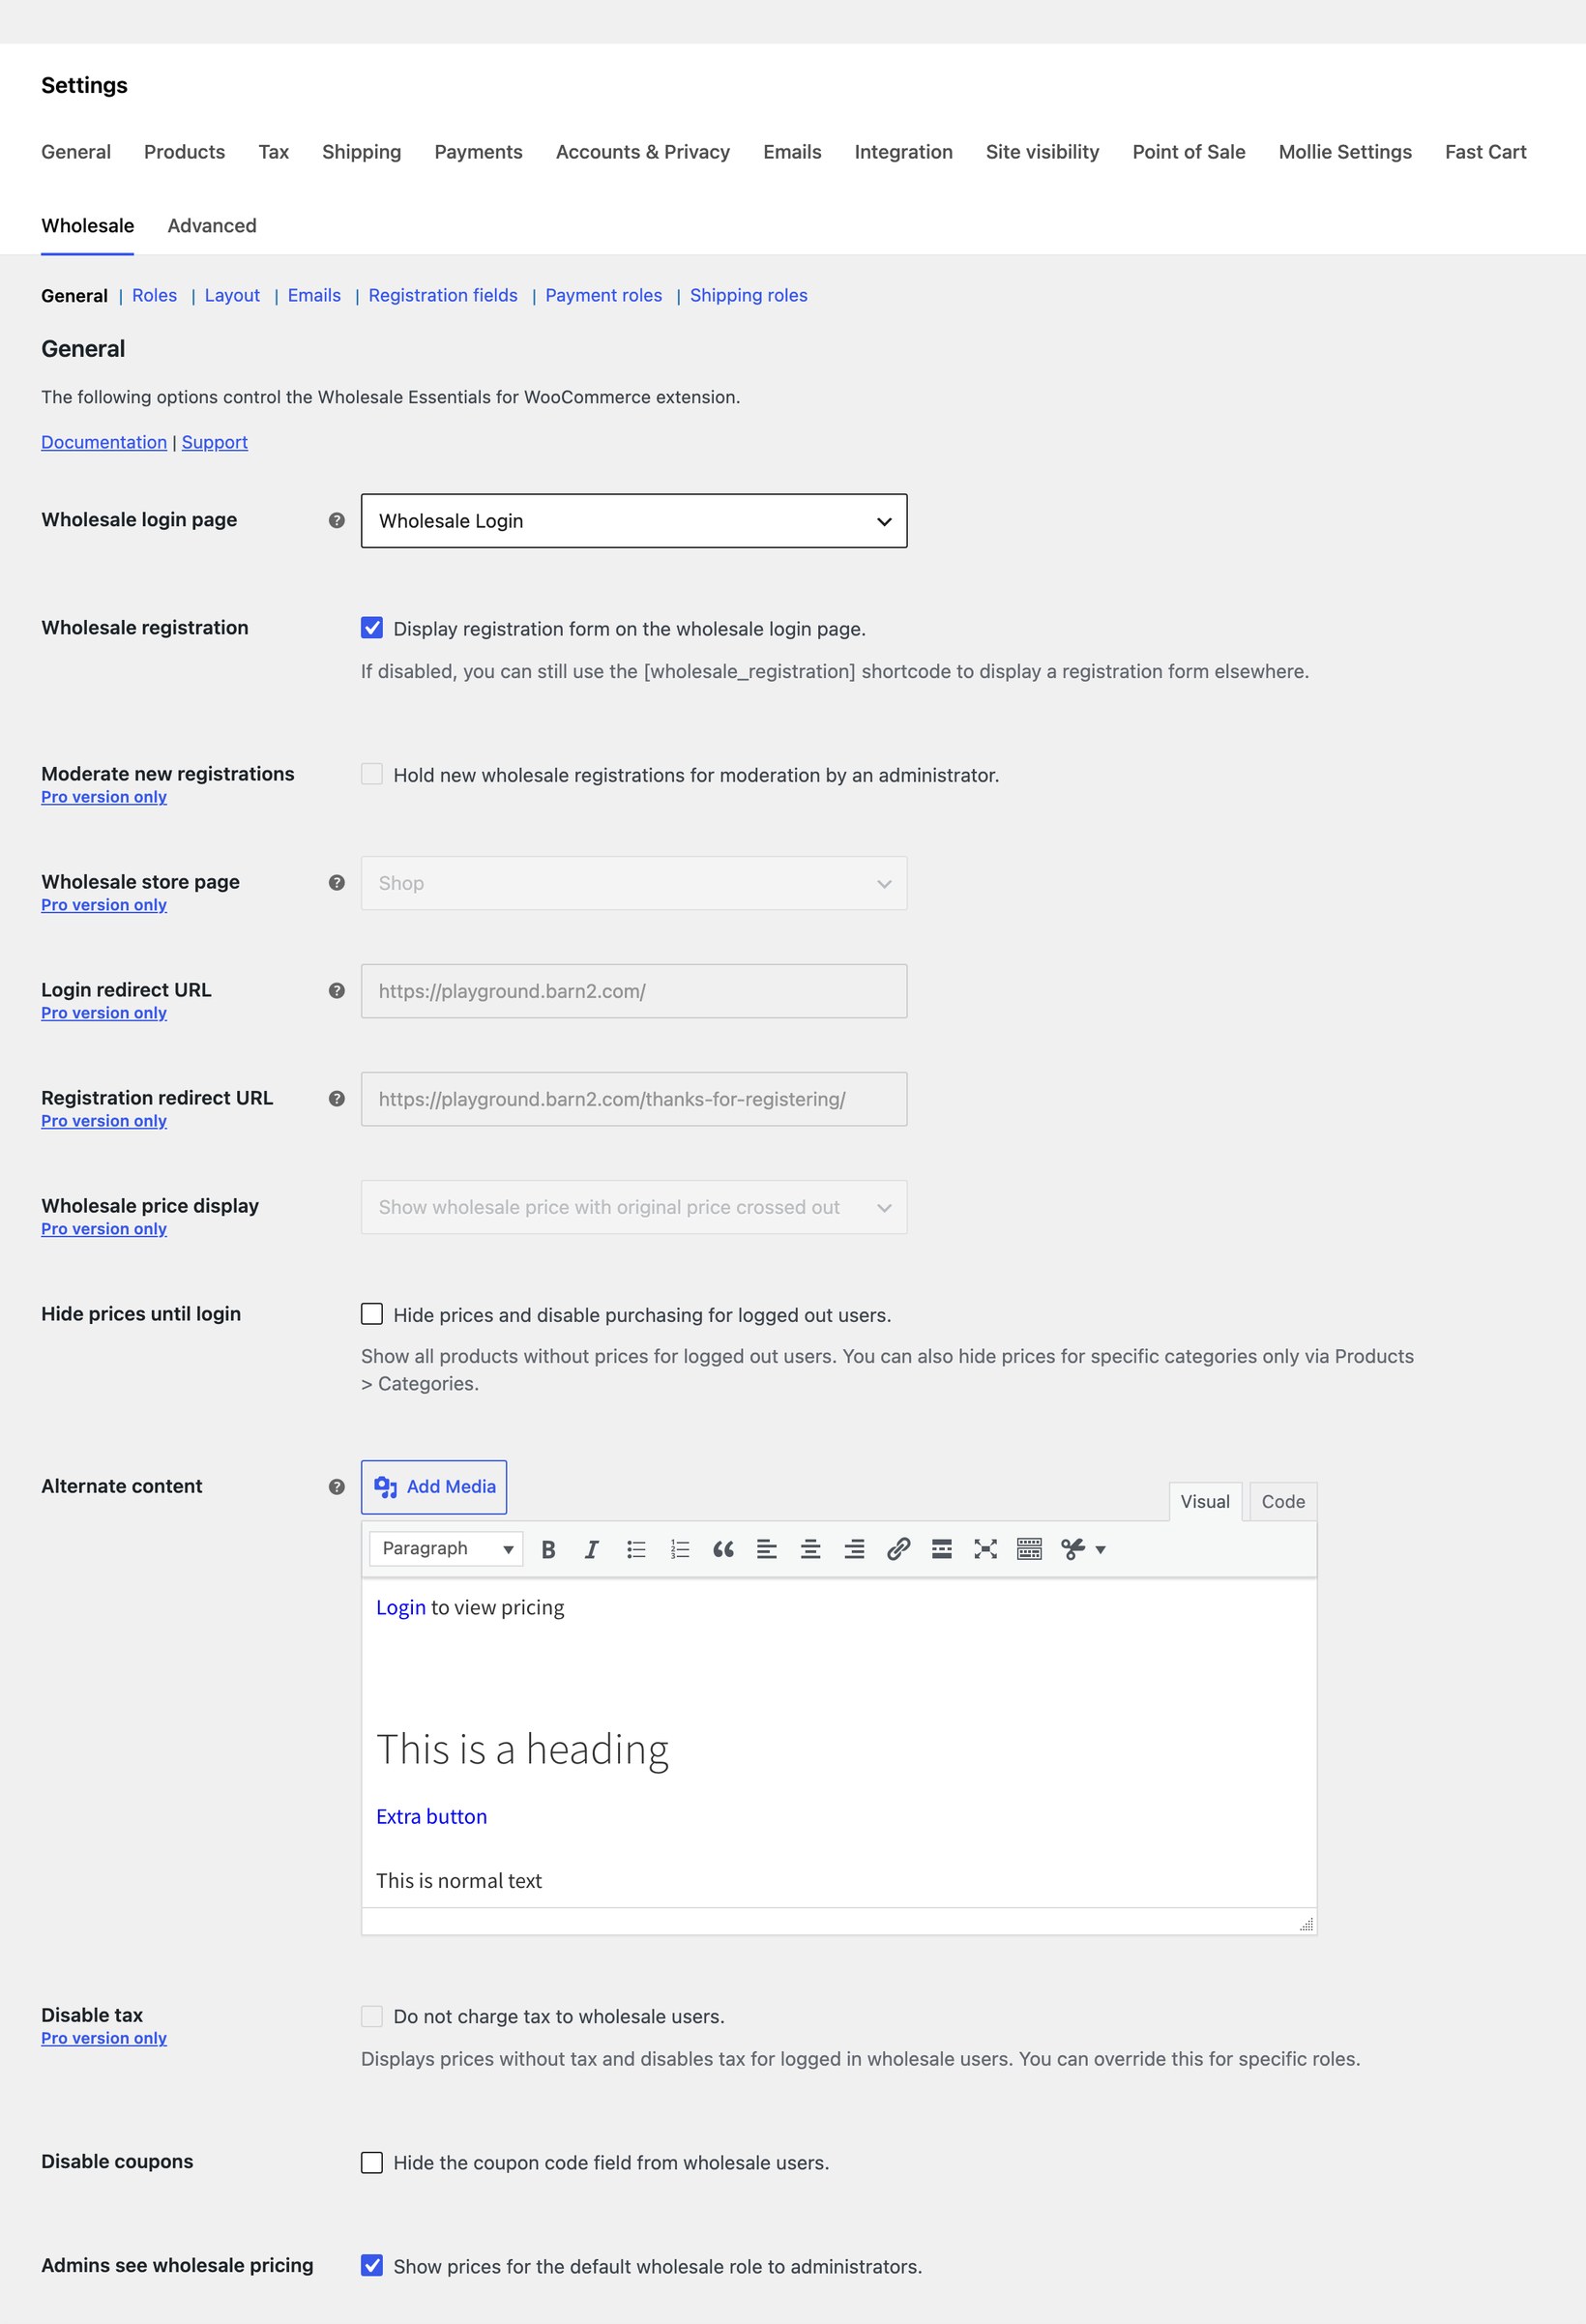1586x2324 pixels.
Task: Click the Login link in editor content
Action: pyautogui.click(x=400, y=1607)
